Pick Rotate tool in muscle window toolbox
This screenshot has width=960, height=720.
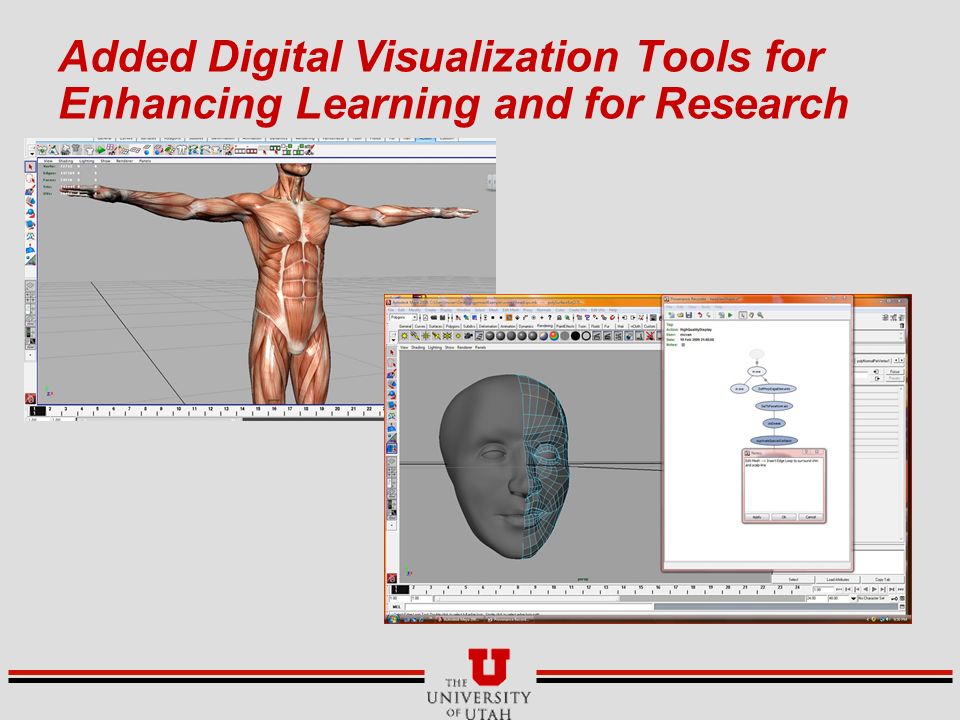click(x=31, y=213)
